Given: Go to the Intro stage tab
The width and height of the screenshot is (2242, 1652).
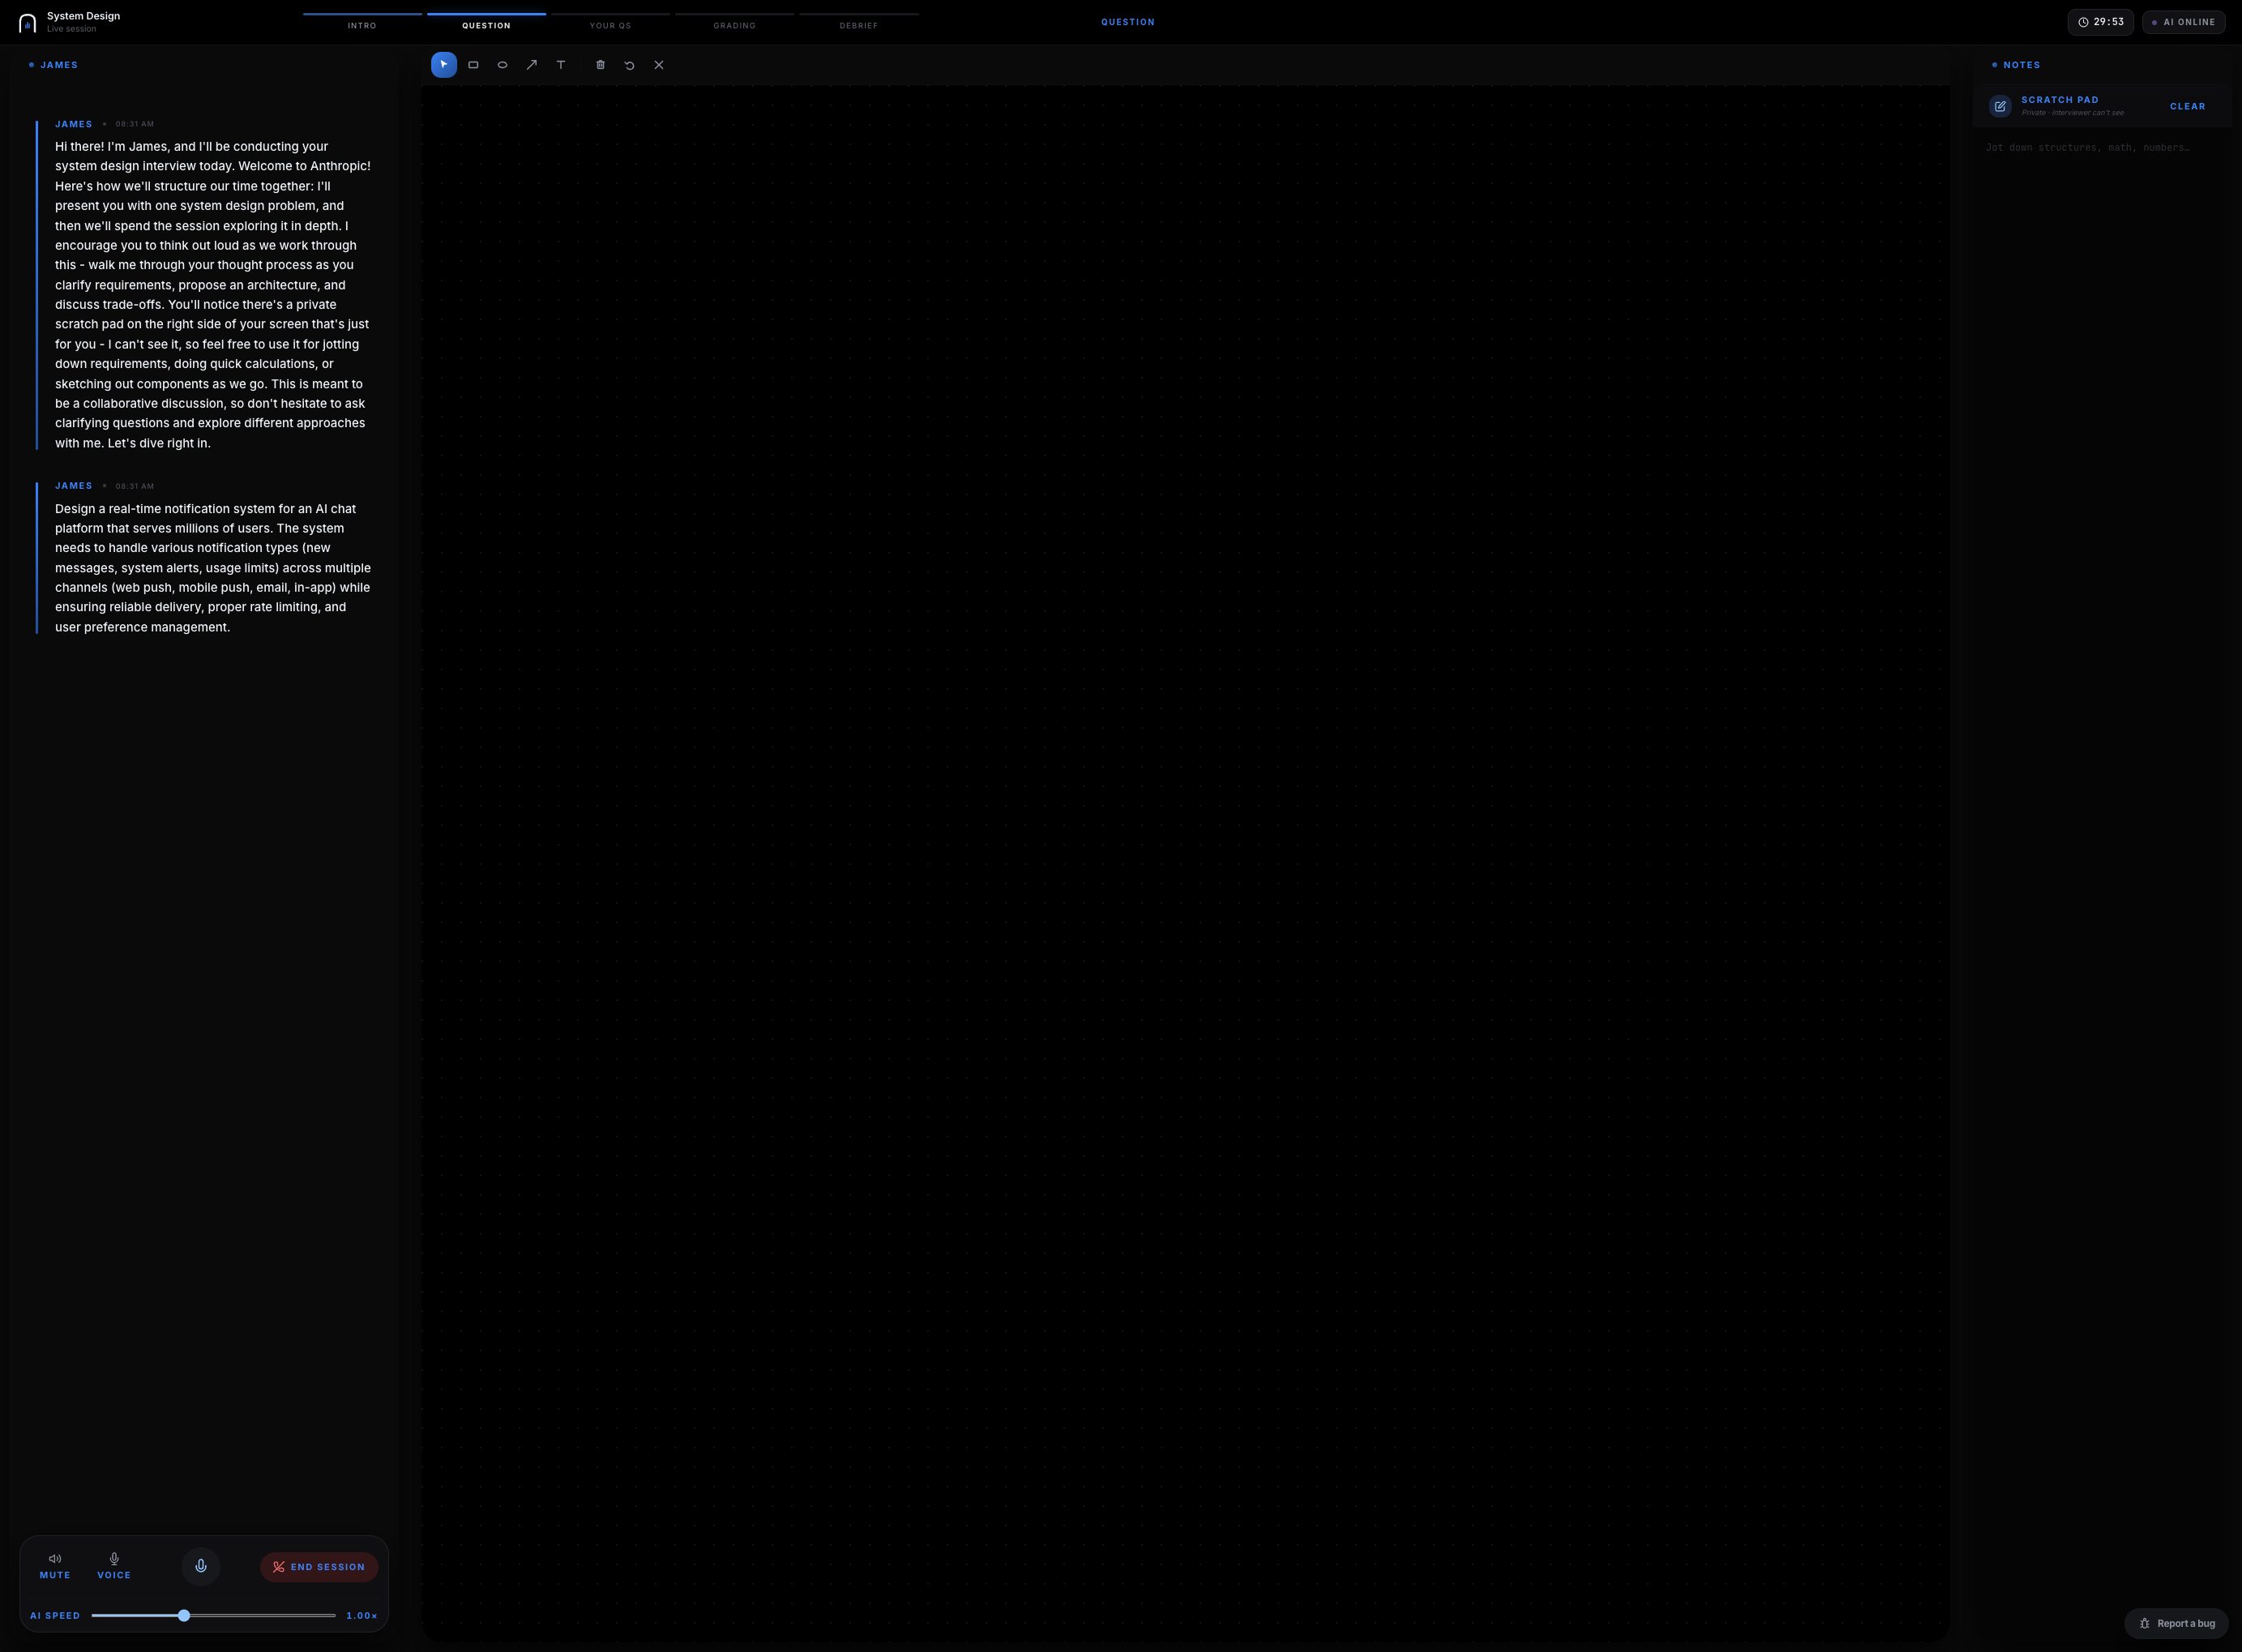Looking at the screenshot, I should coord(362,25).
